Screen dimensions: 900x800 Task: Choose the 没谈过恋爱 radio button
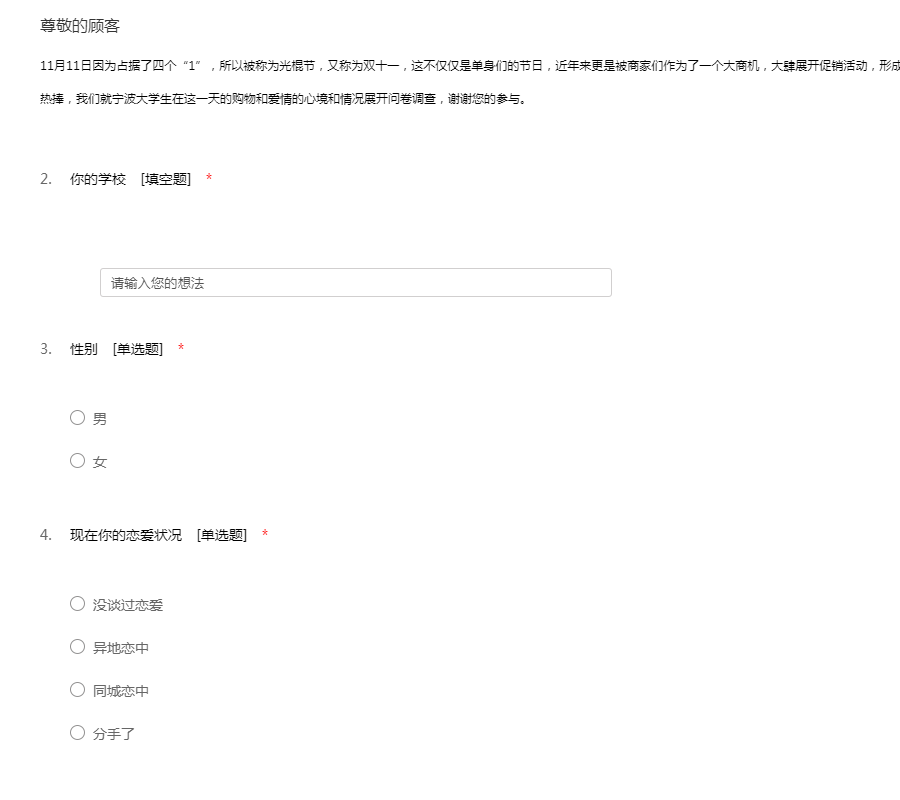click(x=77, y=604)
